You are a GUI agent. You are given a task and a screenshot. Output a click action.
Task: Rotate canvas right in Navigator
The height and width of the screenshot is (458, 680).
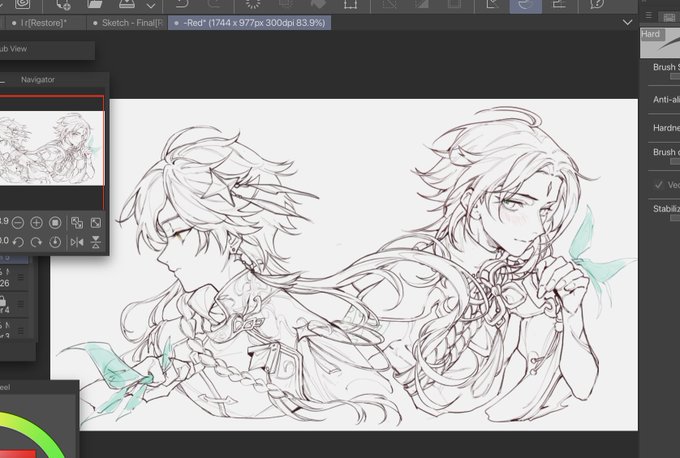[36, 242]
